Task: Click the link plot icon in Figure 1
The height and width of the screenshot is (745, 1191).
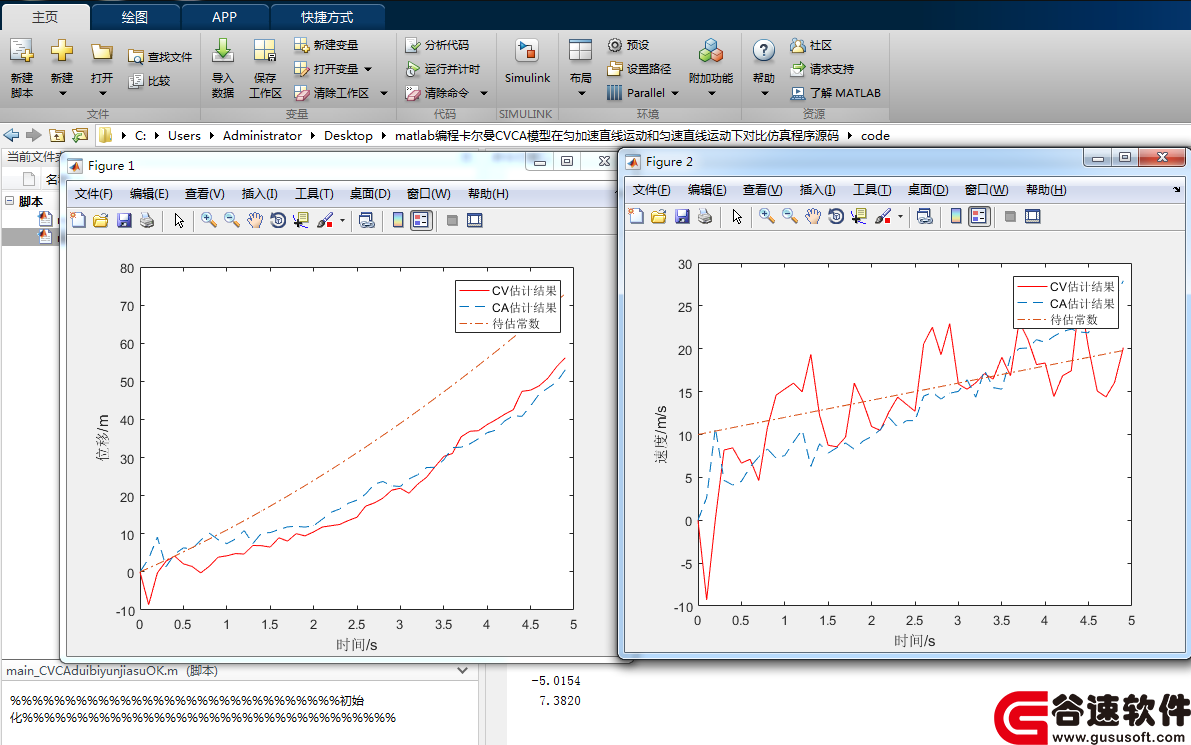Action: click(x=366, y=220)
